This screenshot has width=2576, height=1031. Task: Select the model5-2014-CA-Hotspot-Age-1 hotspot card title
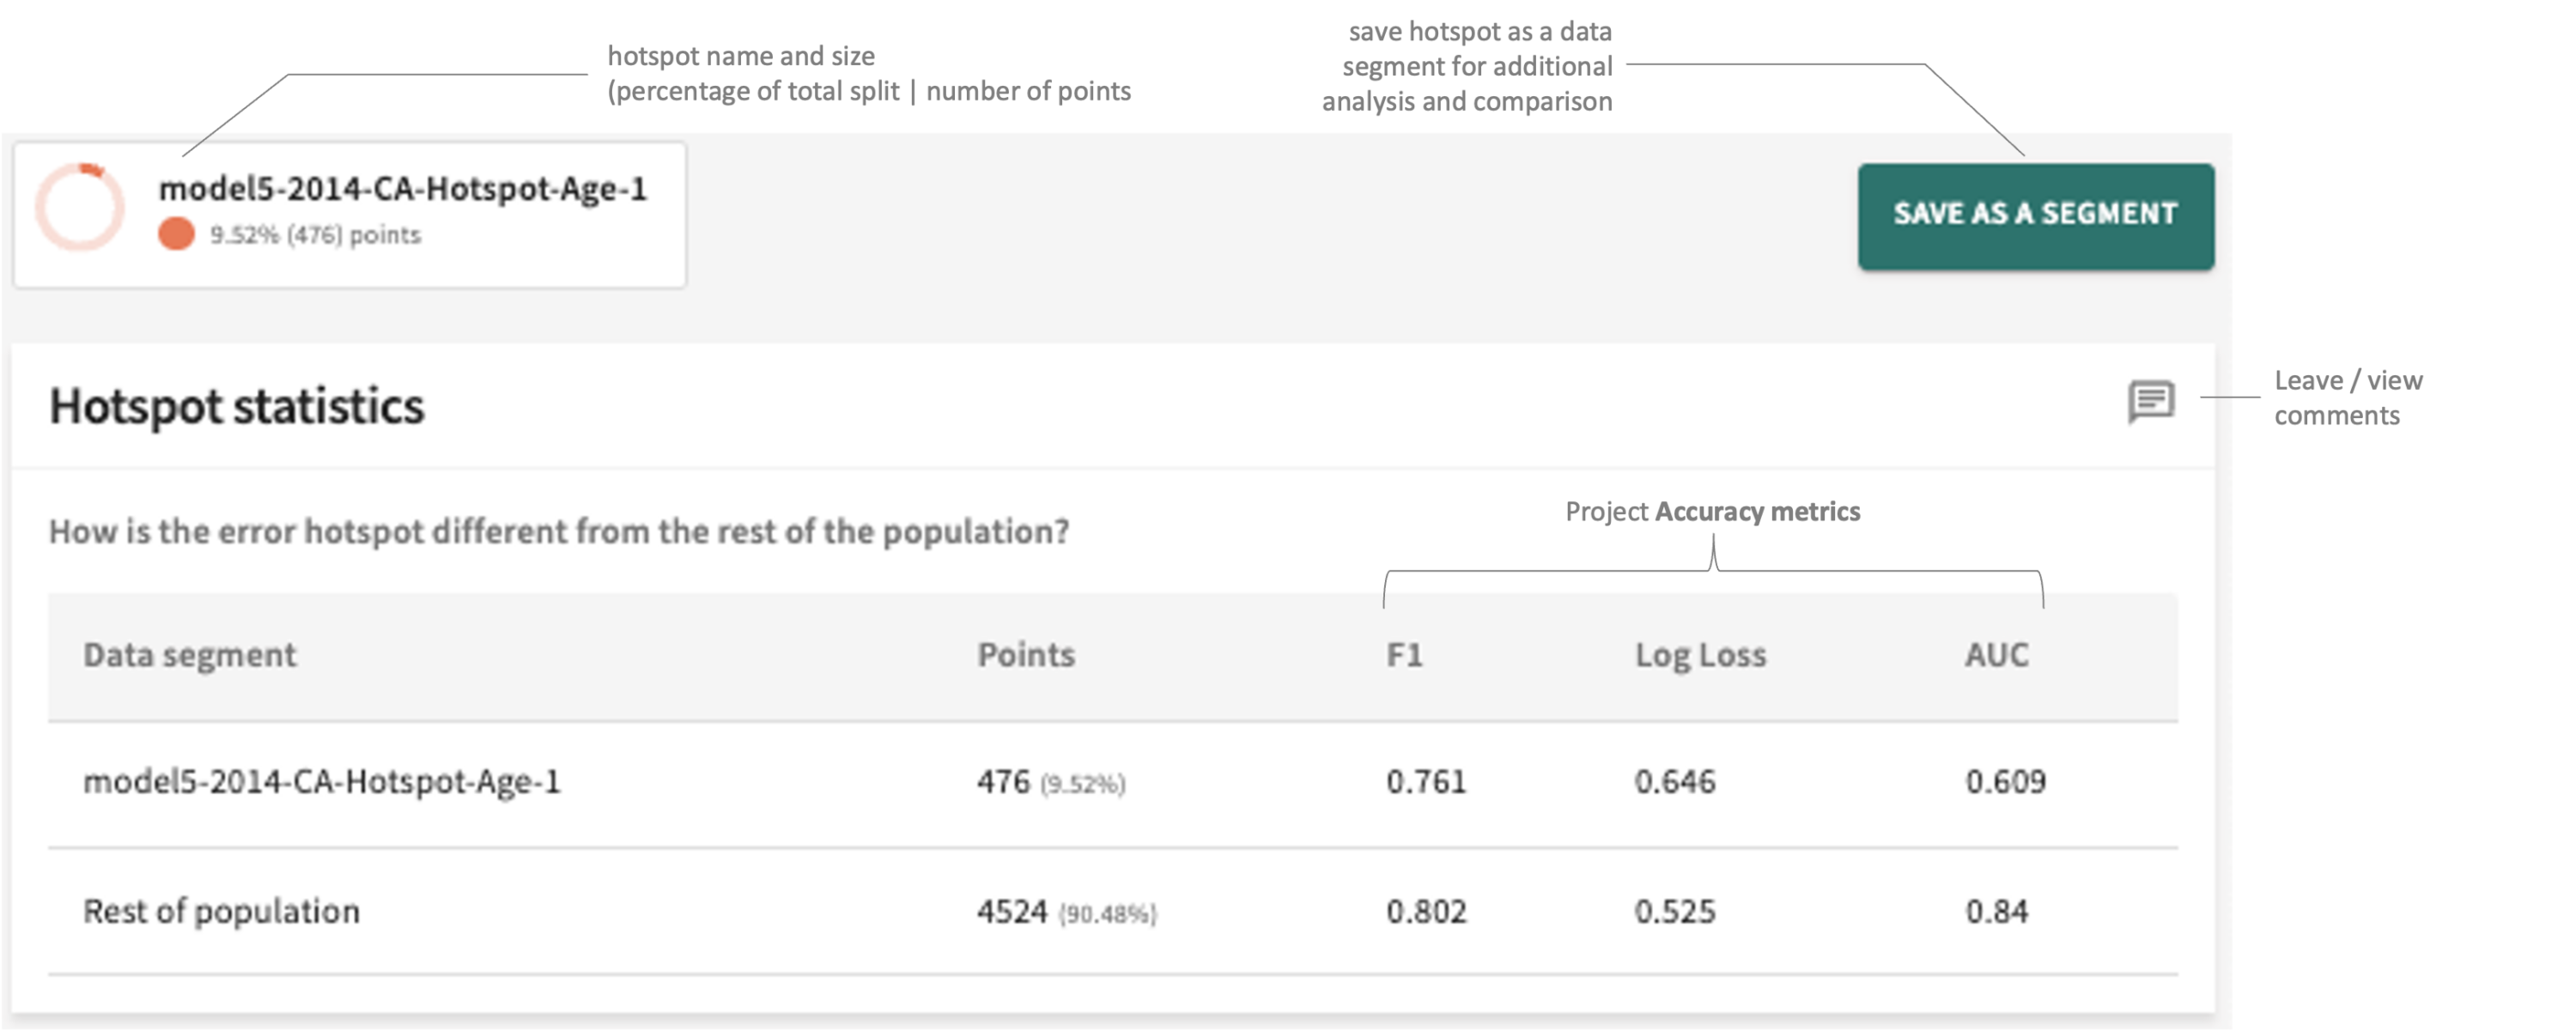403,188
